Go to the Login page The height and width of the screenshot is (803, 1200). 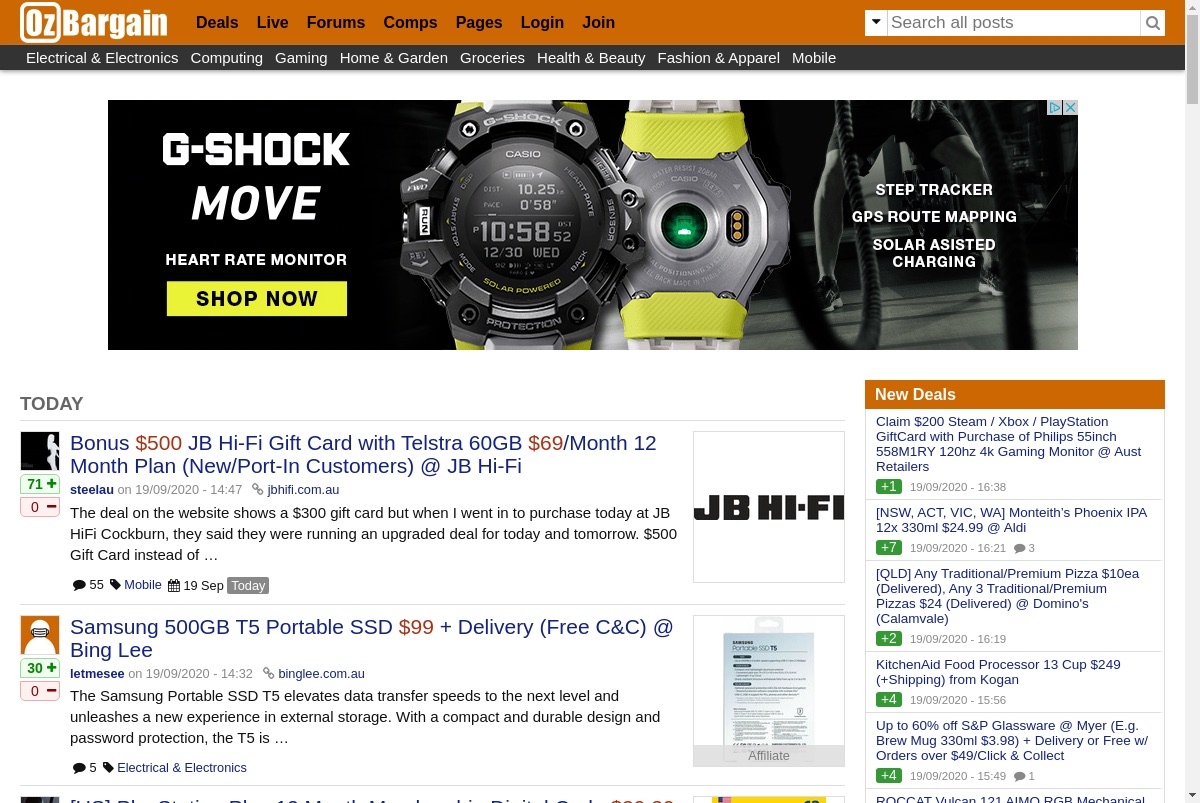(542, 22)
